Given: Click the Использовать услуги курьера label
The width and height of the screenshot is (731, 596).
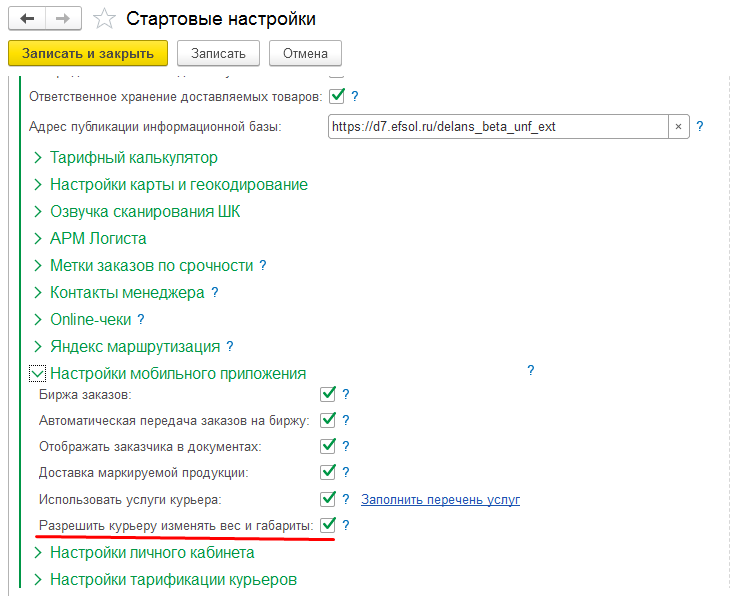Looking at the screenshot, I should tap(130, 499).
